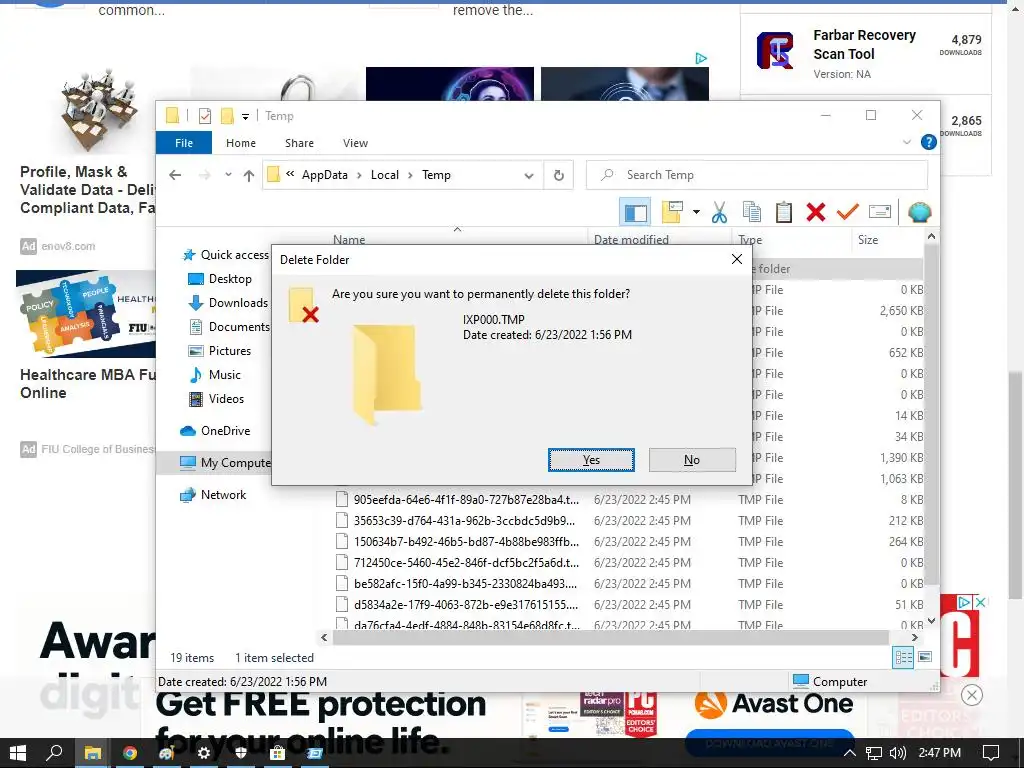The width and height of the screenshot is (1024, 768).
Task: Click the Rename icon in toolbar
Action: click(880, 212)
